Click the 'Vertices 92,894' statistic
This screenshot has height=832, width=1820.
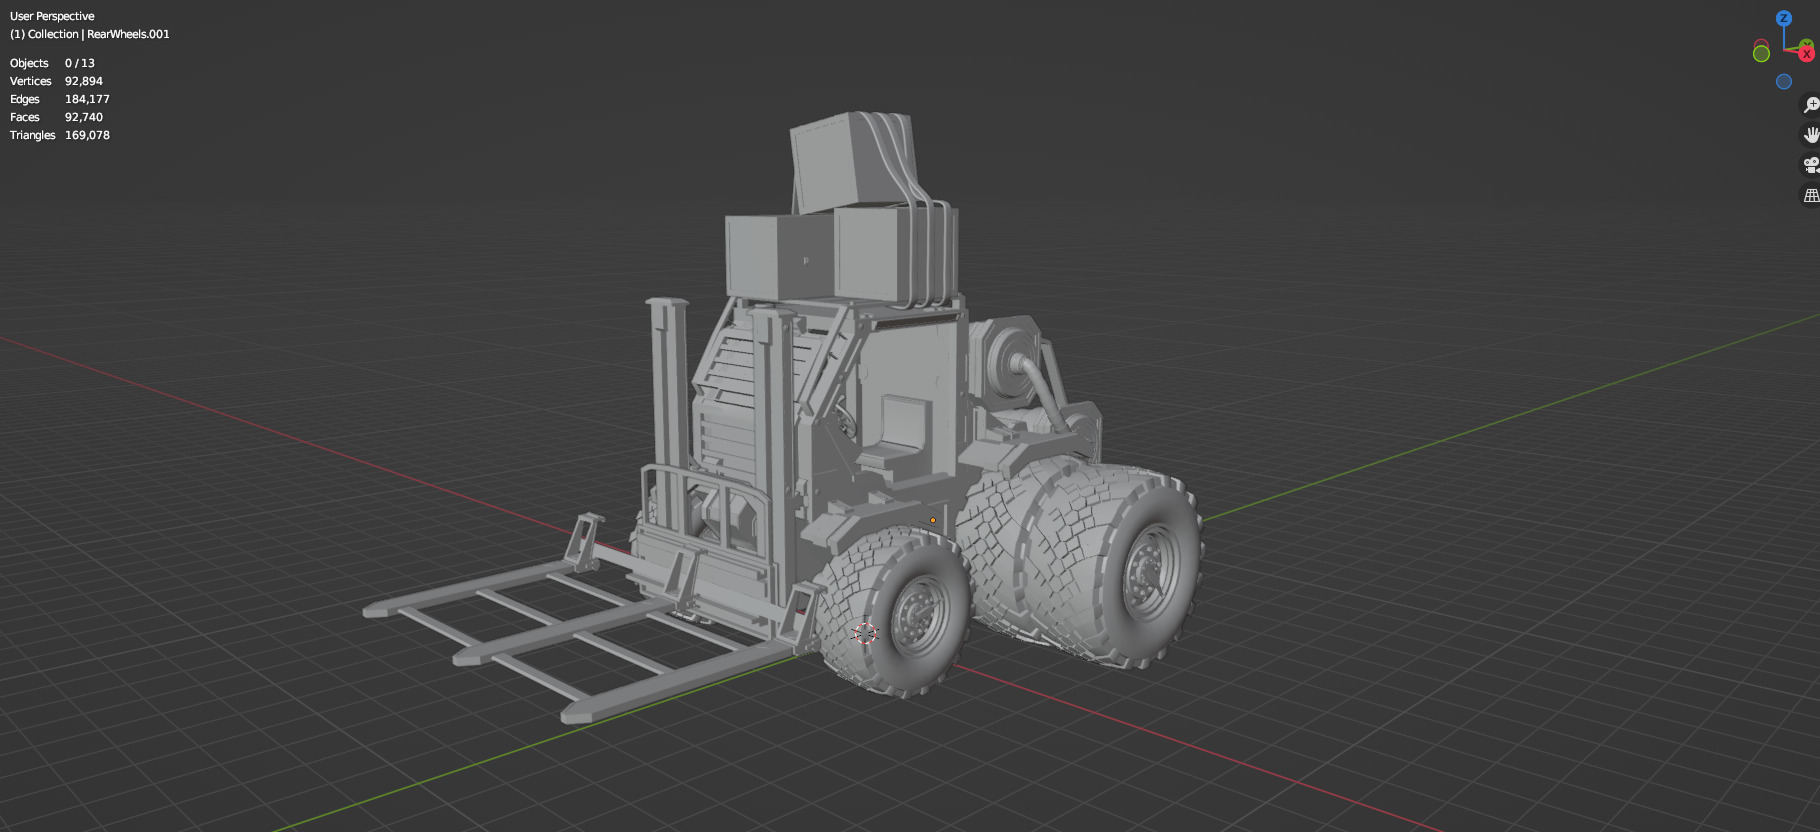tap(56, 81)
